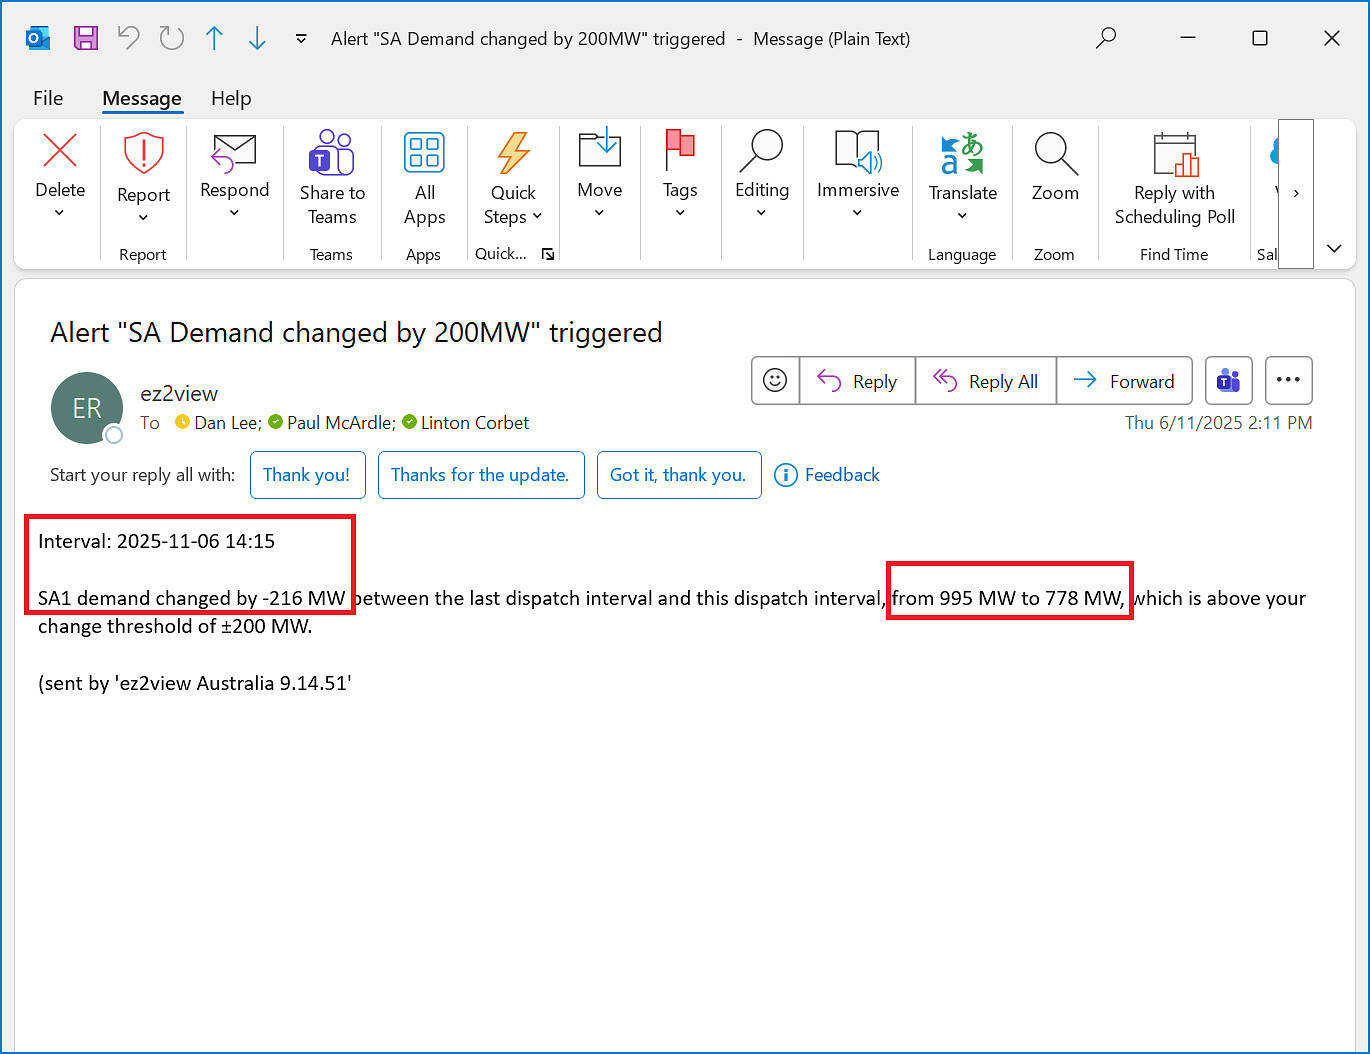
Task: Add an emoji reaction to message
Action: tap(775, 381)
